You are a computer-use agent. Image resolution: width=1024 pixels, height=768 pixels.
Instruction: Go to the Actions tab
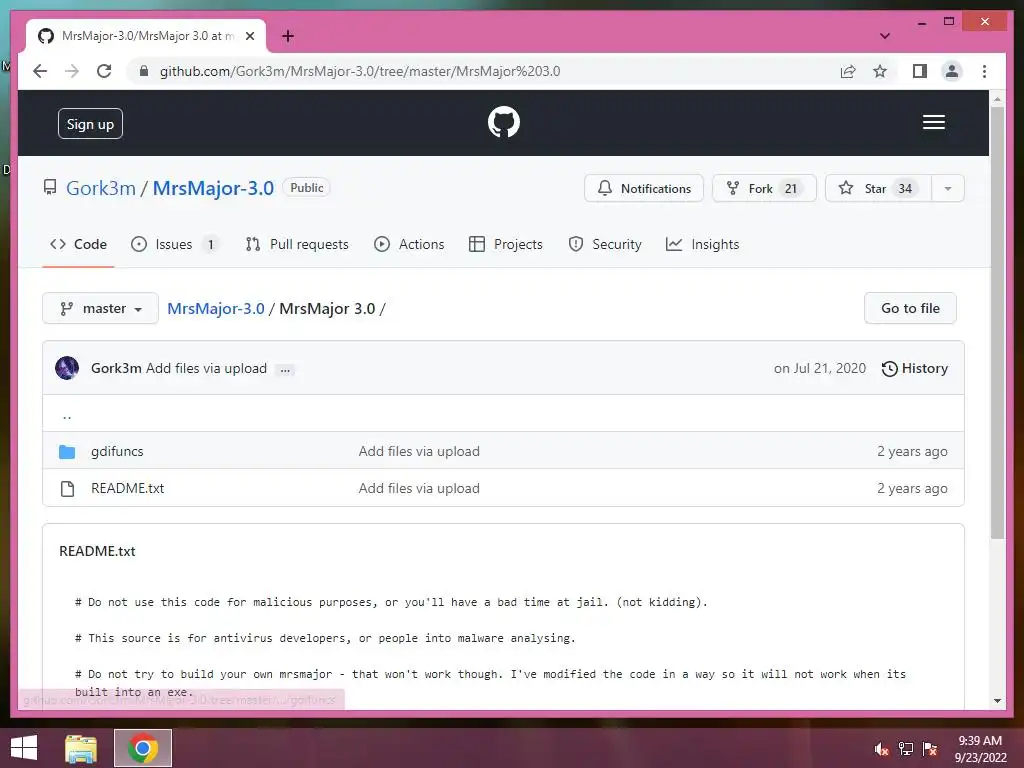click(x=409, y=244)
